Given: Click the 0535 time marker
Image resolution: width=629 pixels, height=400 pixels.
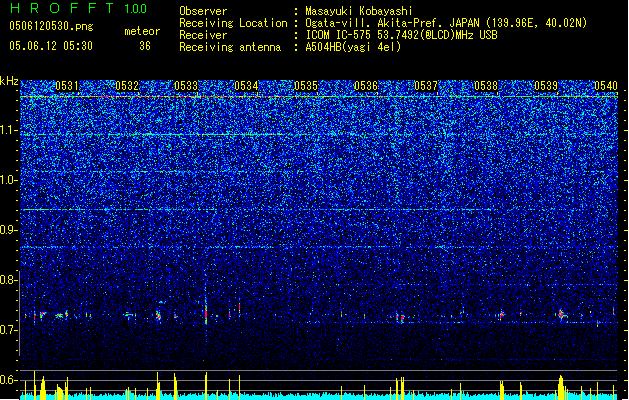Looking at the screenshot, I should (306, 86).
